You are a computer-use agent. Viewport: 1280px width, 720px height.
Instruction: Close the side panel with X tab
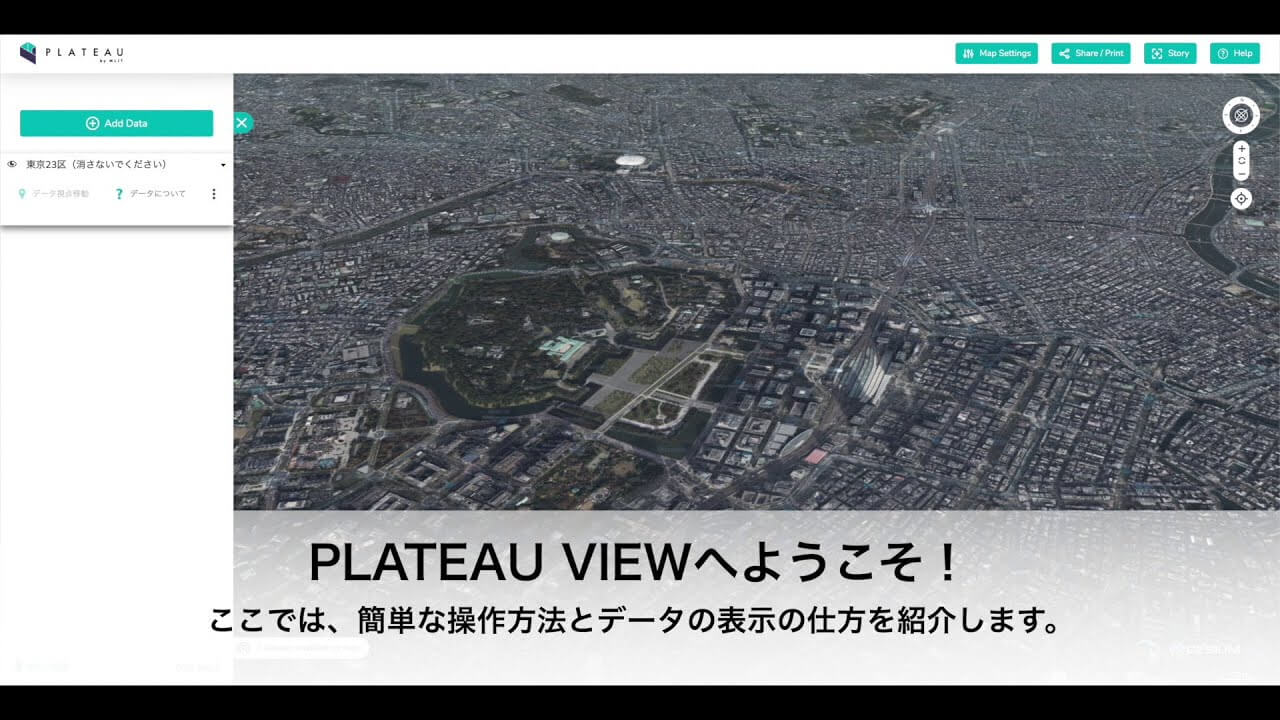point(242,122)
